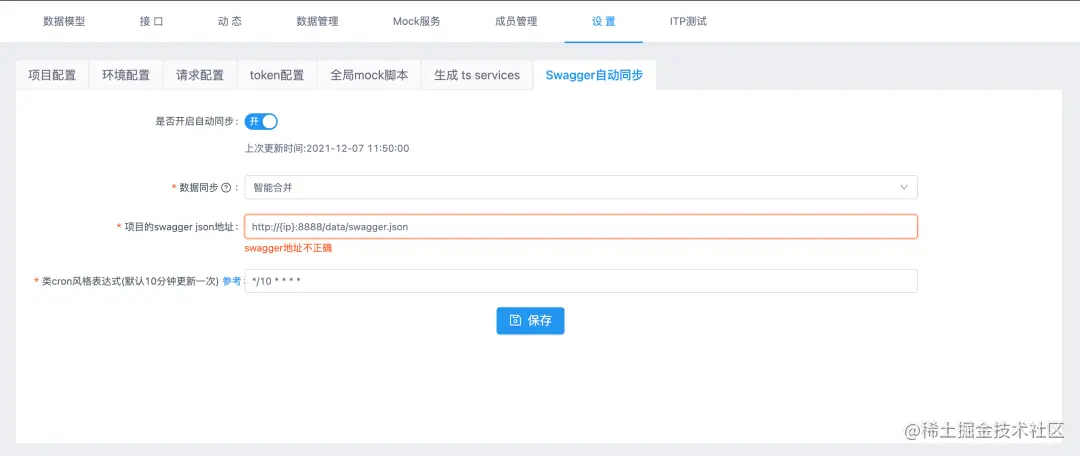
Task: Go to the 接口 navigation tab
Action: click(152, 21)
